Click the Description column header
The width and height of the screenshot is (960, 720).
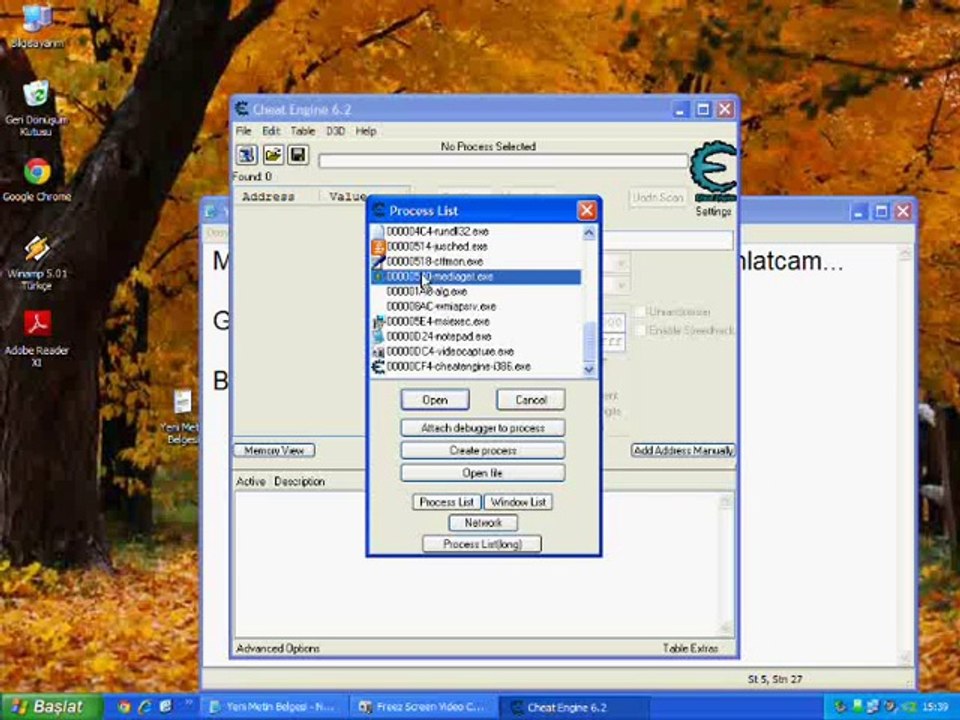[299, 482]
